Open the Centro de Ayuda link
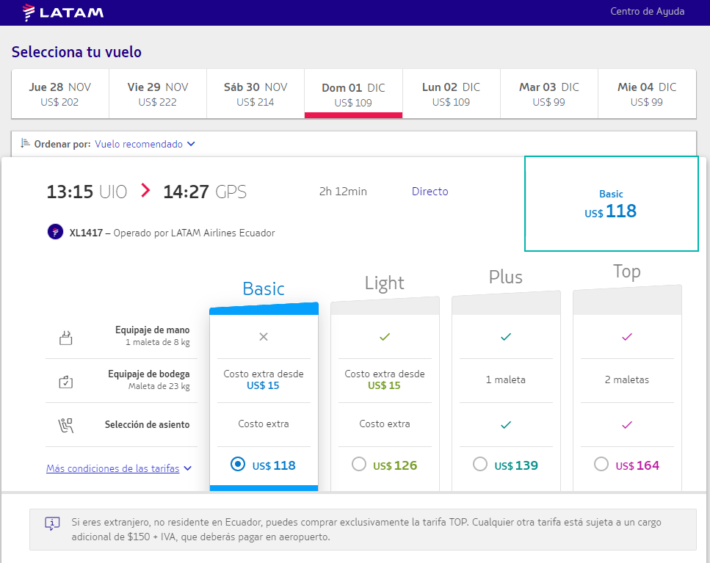The height and width of the screenshot is (563, 710). [647, 11]
